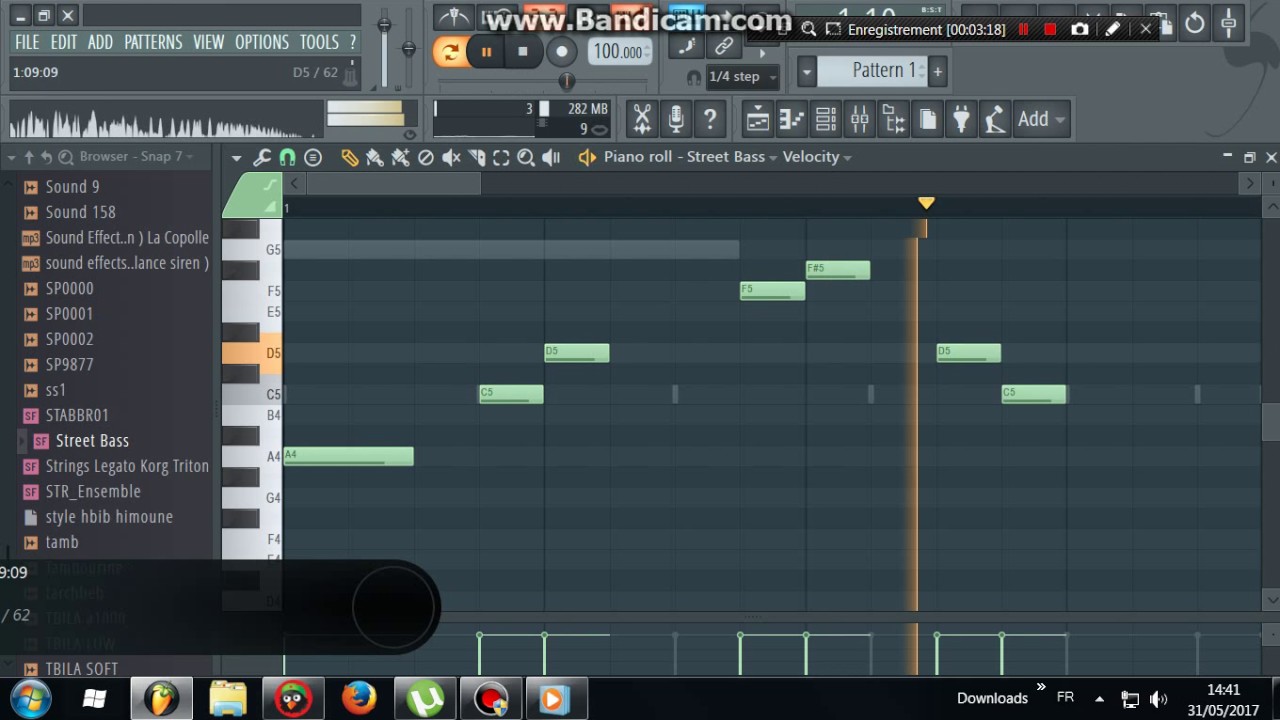Click the orange speaker icon before Piano roll title
Viewport: 1280px width, 720px height.
pyautogui.click(x=587, y=157)
